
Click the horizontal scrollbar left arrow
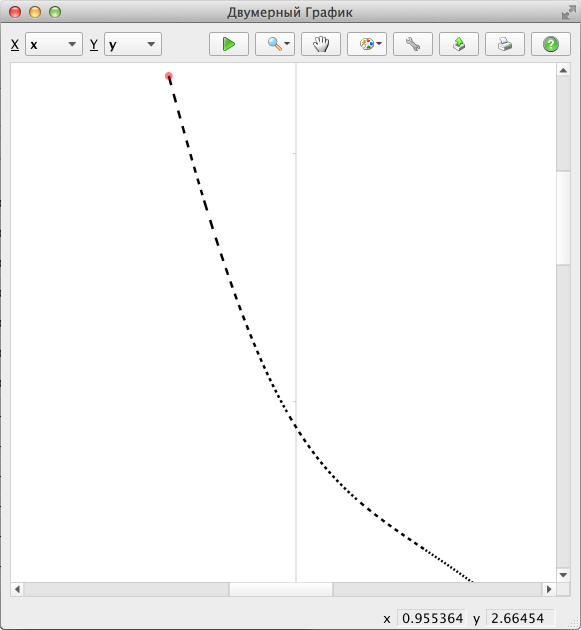point(17,589)
